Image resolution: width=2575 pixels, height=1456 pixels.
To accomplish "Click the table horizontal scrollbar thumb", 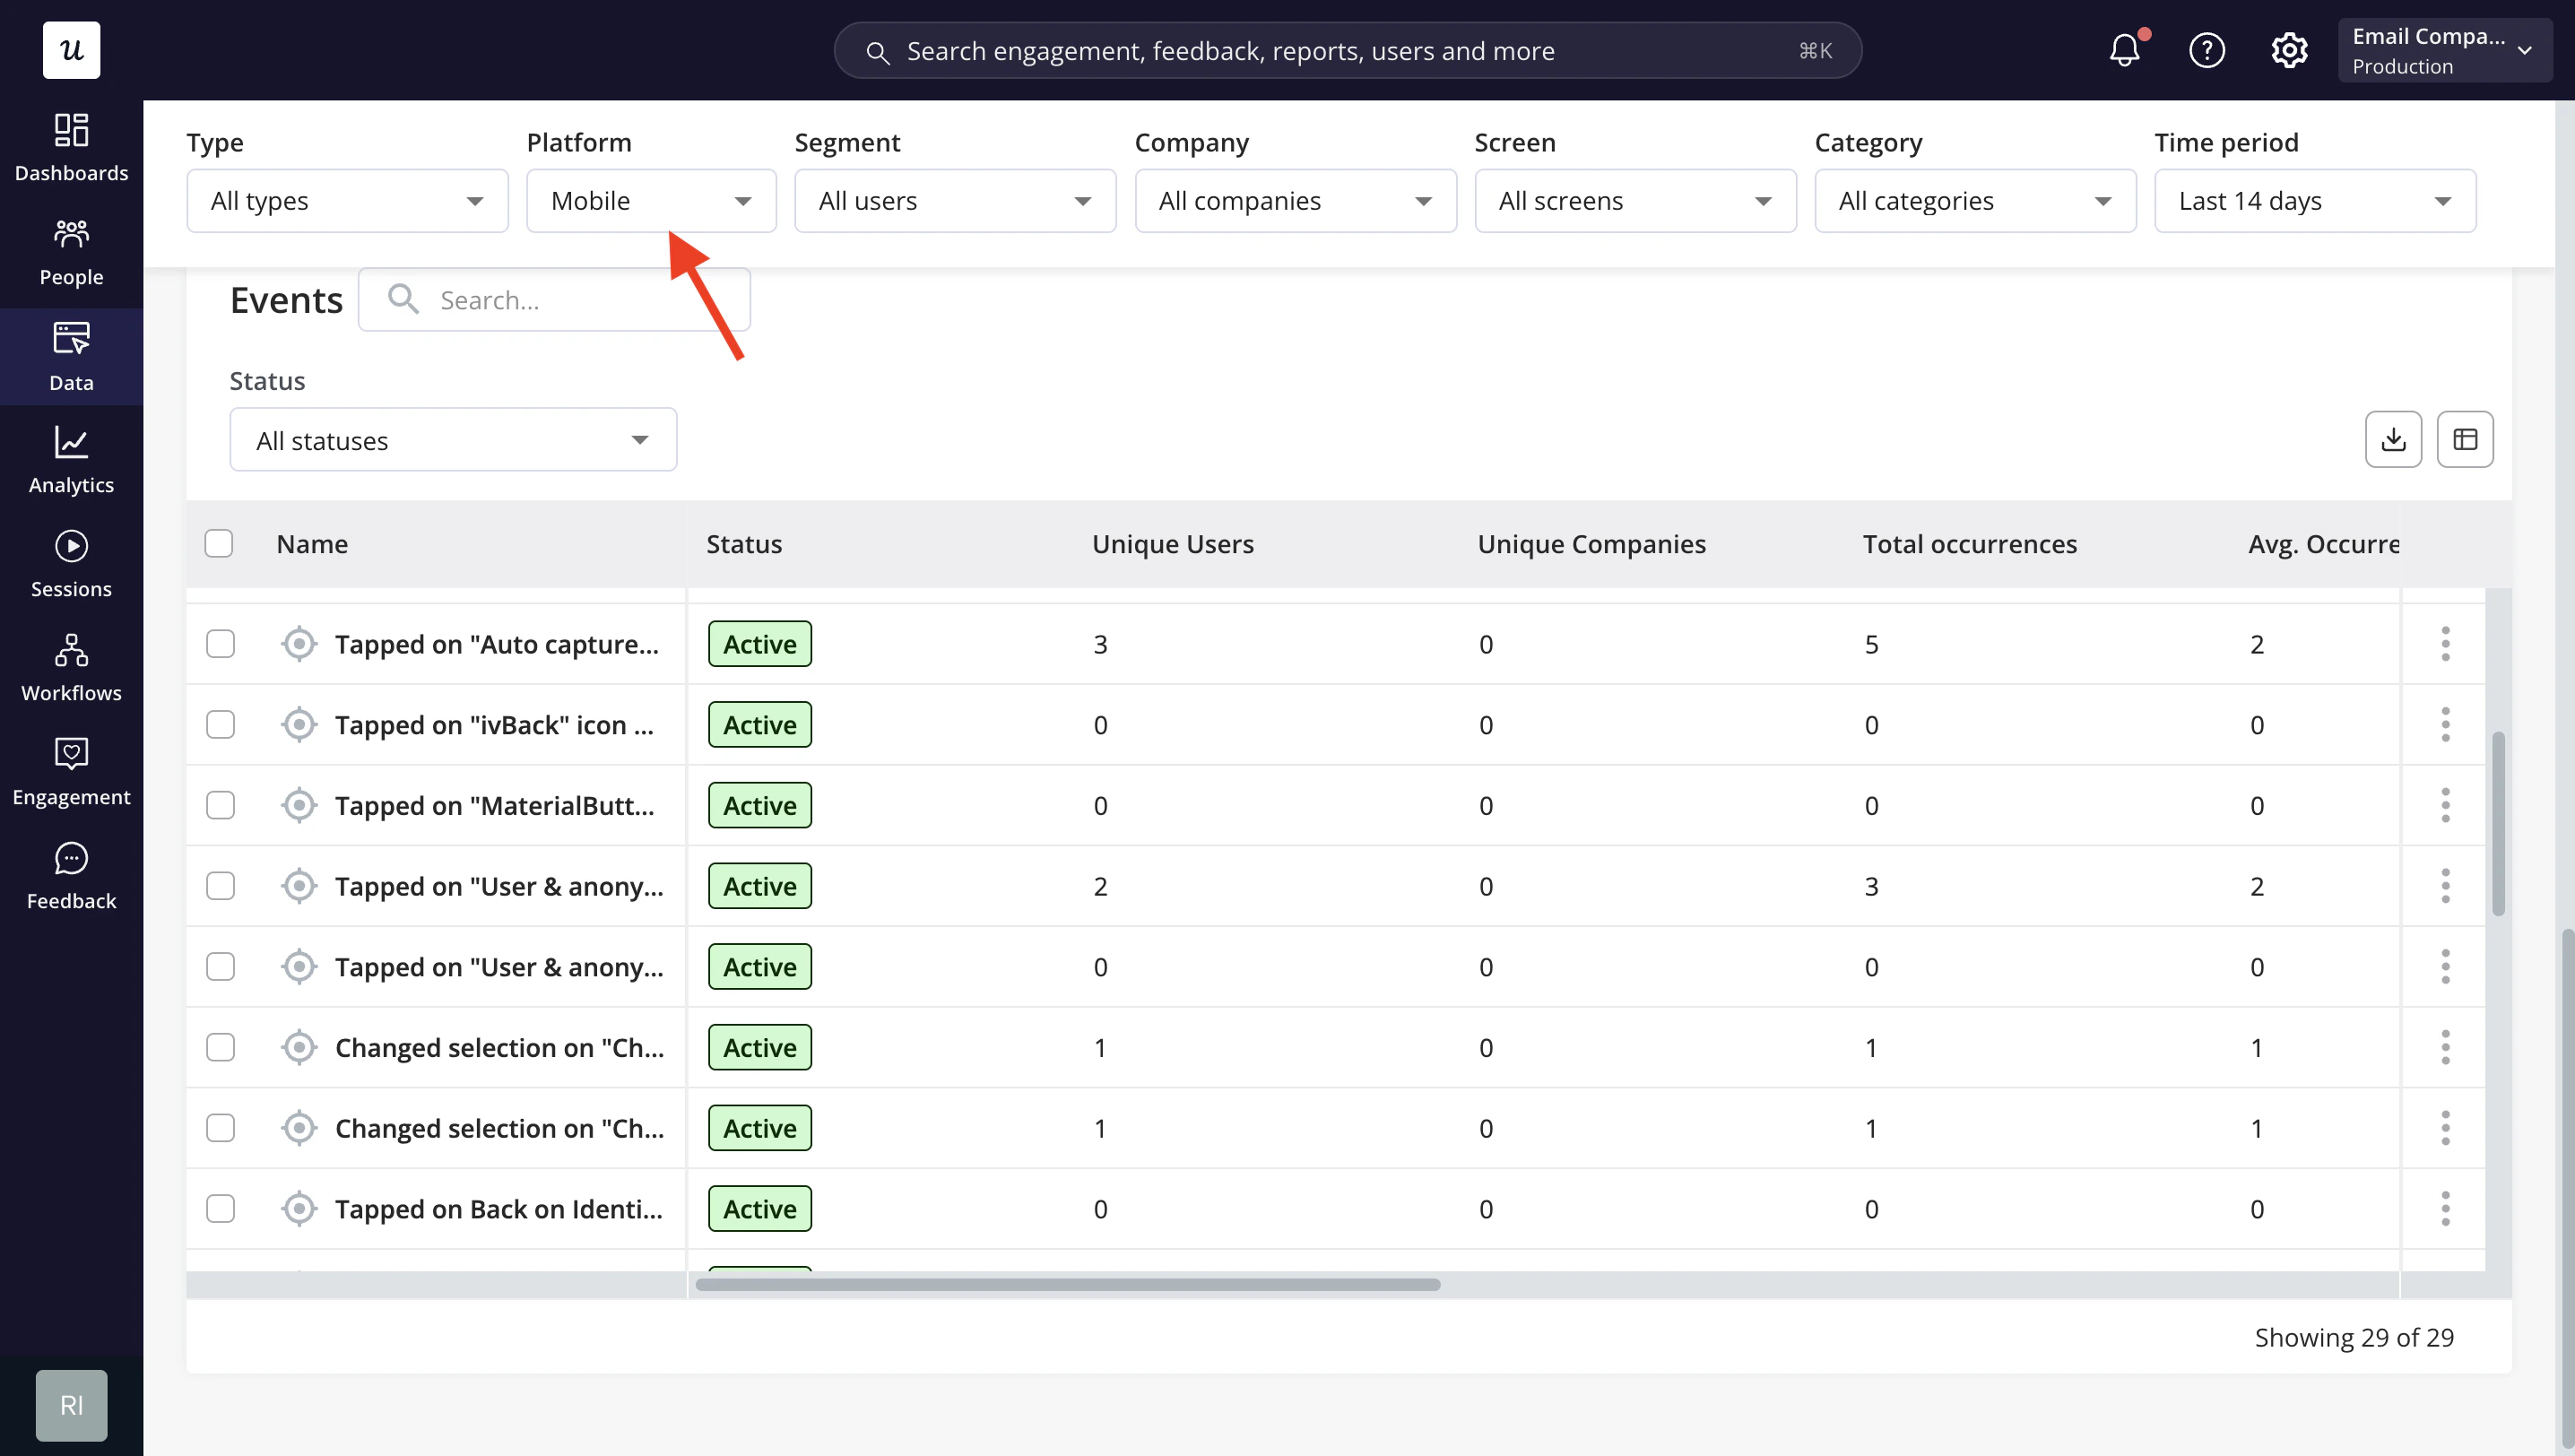I will tap(1067, 1284).
